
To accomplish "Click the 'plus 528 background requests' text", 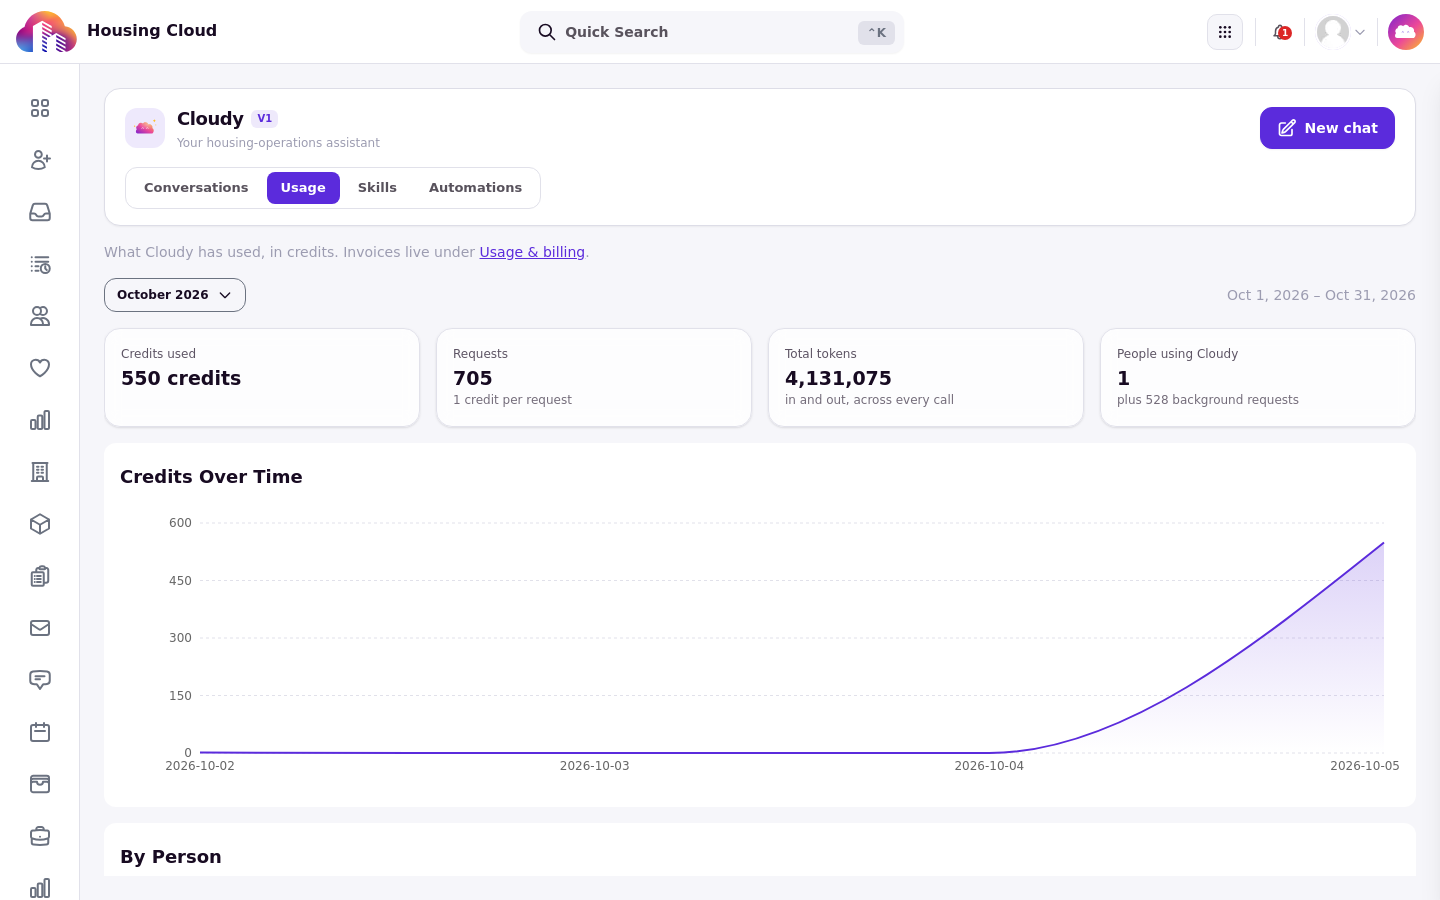I will pyautogui.click(x=1208, y=400).
